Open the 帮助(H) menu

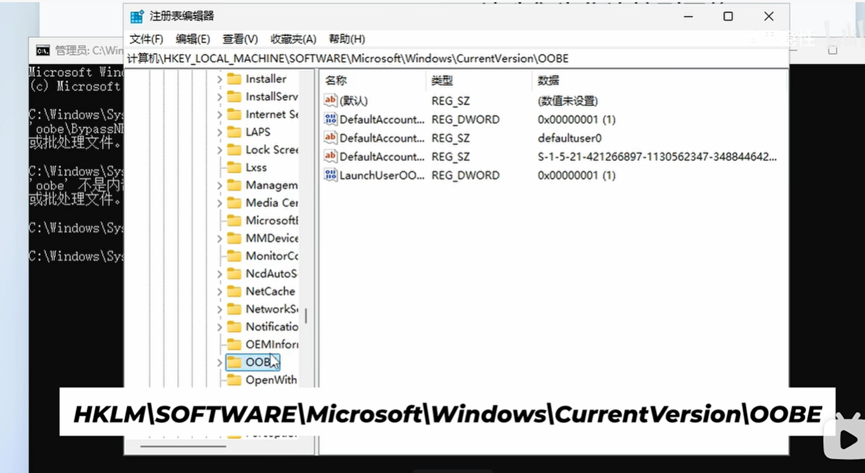point(347,39)
